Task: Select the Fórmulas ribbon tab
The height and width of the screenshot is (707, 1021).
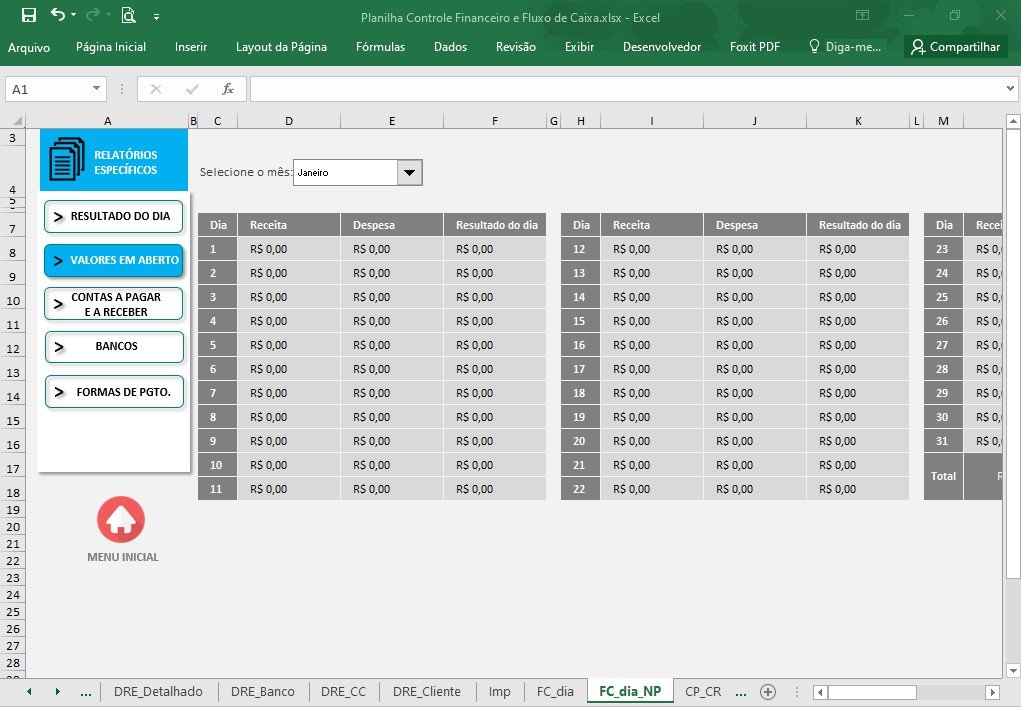Action: (380, 47)
